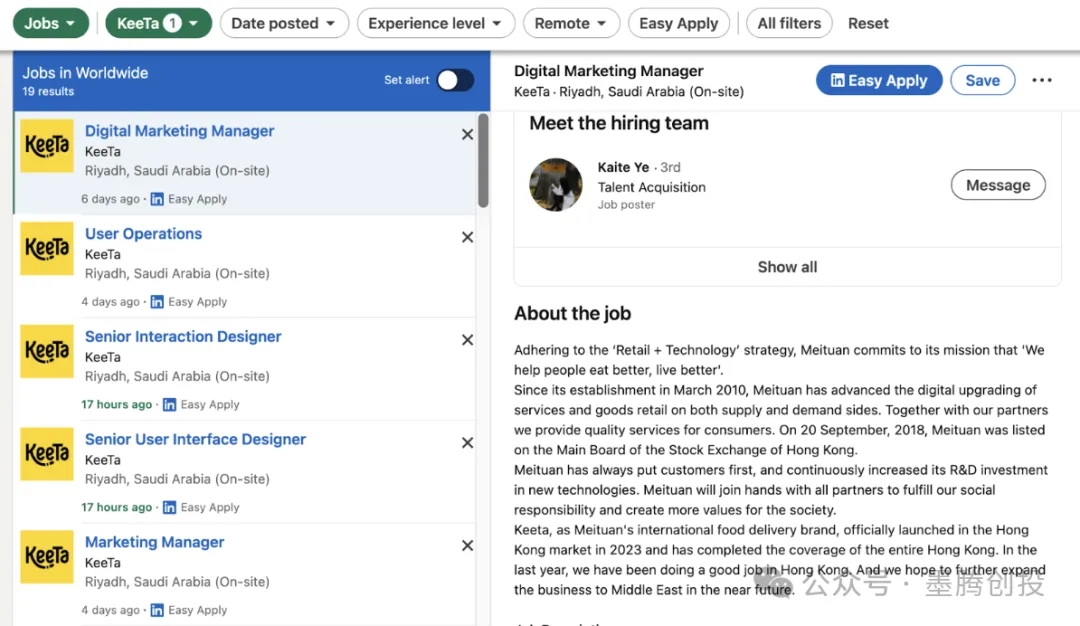Expand the Jobs search type dropdown
The height and width of the screenshot is (626, 1080).
[50, 23]
